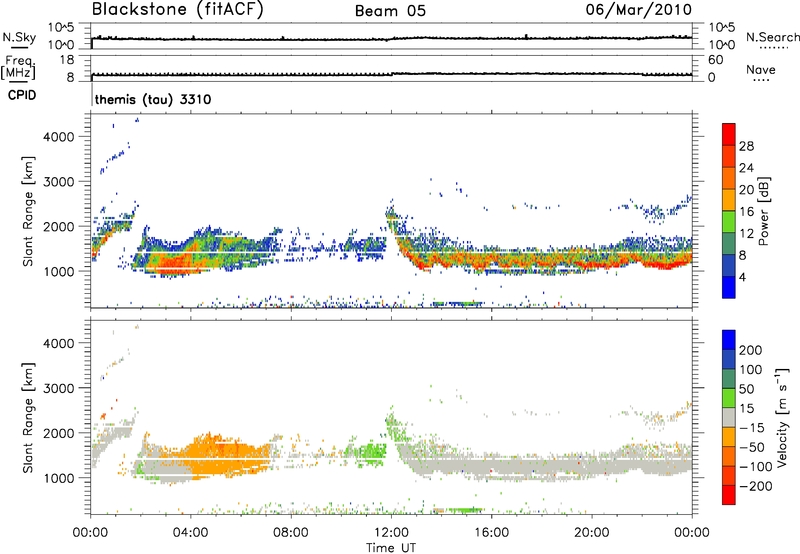
Task: Click the '-200' tick on the Velocity colorbar
Action: tap(756, 486)
